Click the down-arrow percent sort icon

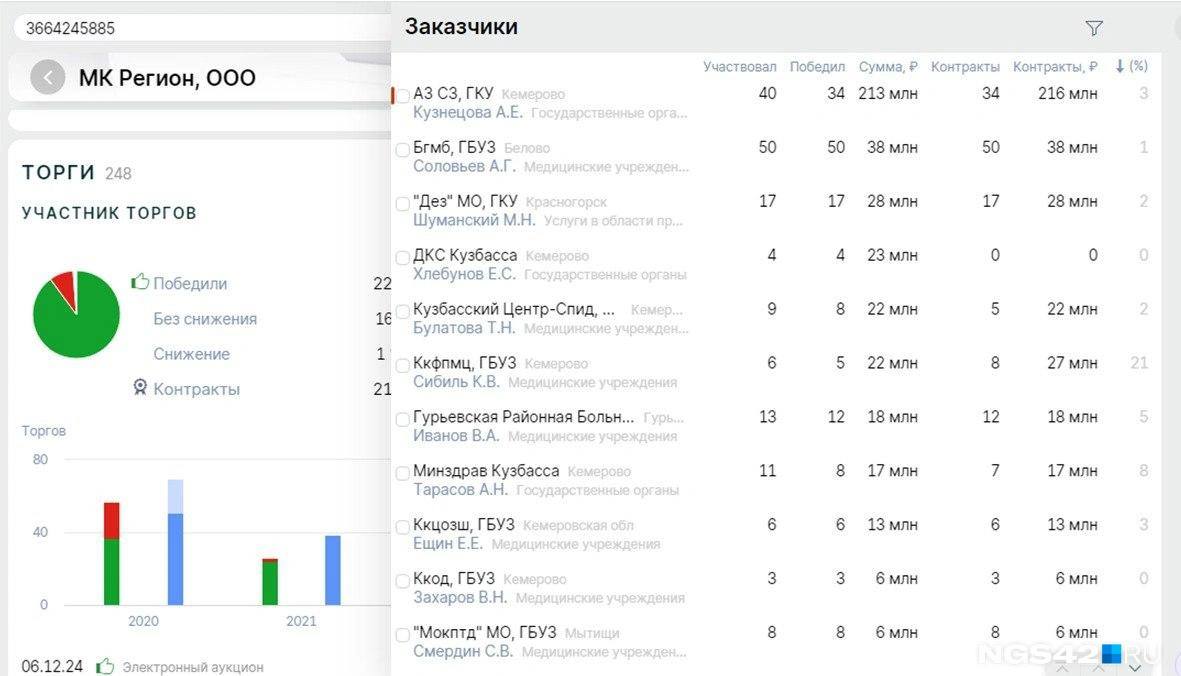click(x=1120, y=66)
